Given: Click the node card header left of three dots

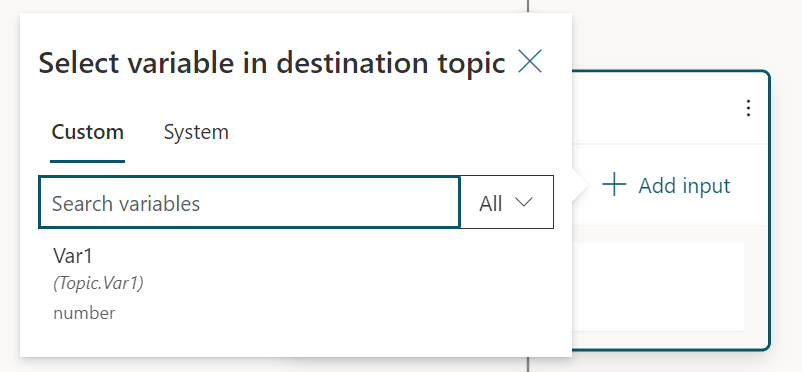Looking at the screenshot, I should (655, 108).
